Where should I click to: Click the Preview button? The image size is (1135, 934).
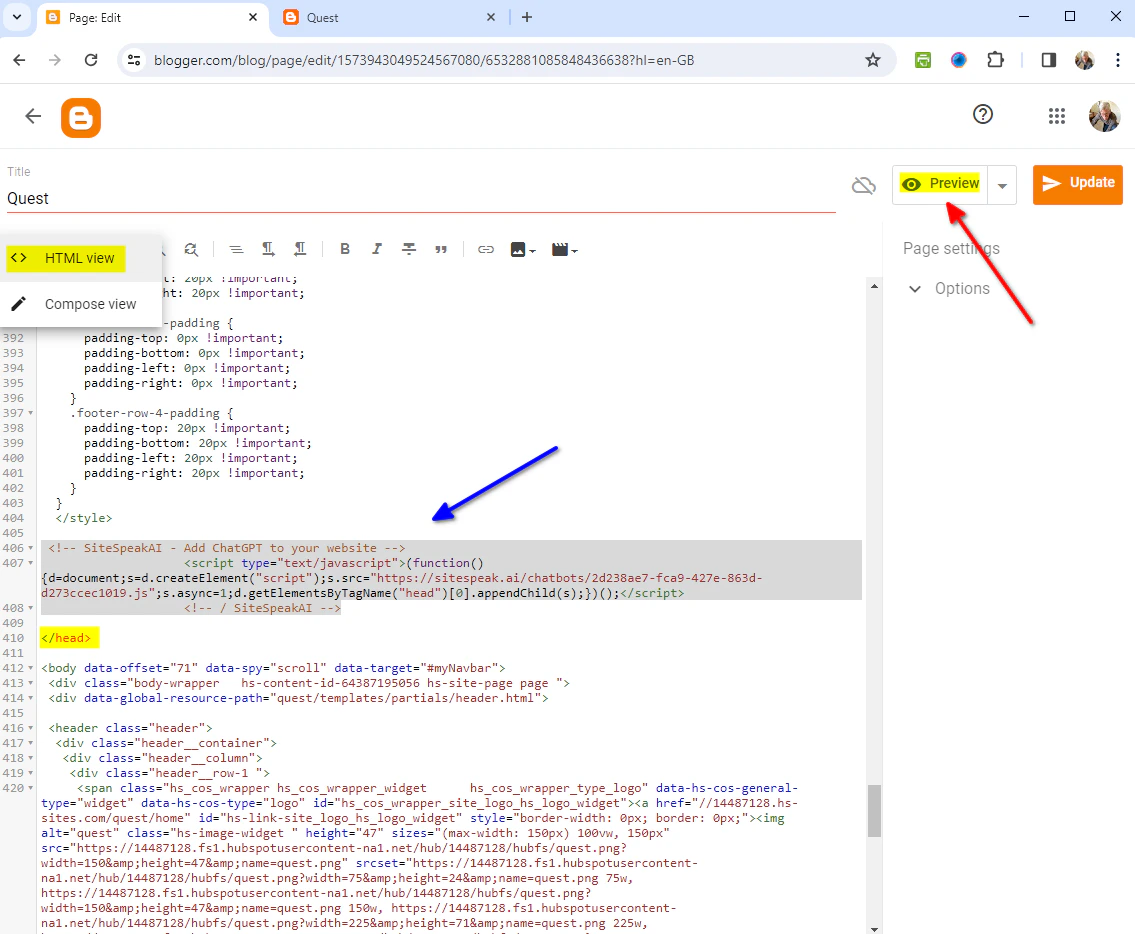tap(939, 184)
